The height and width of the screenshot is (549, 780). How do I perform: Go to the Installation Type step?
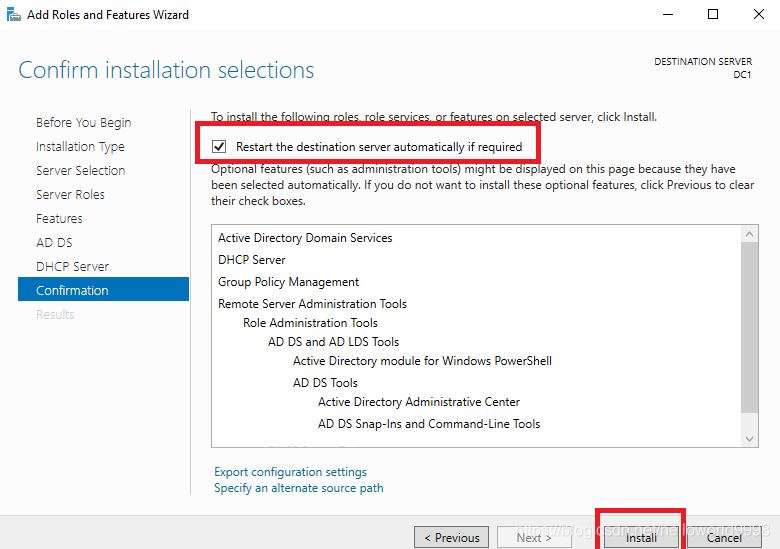[x=80, y=146]
